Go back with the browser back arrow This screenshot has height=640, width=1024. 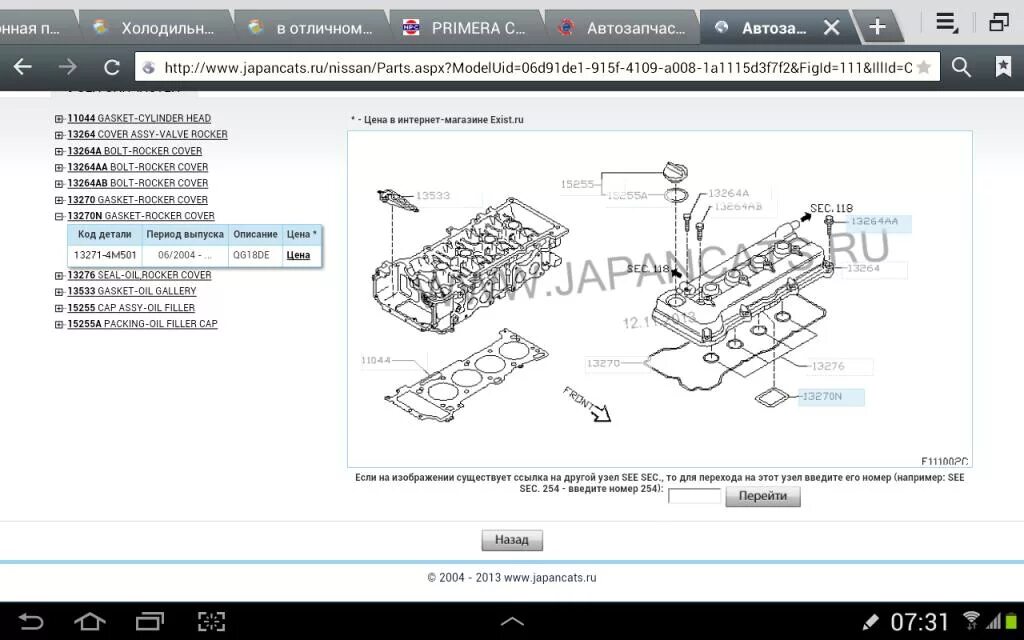[23, 67]
